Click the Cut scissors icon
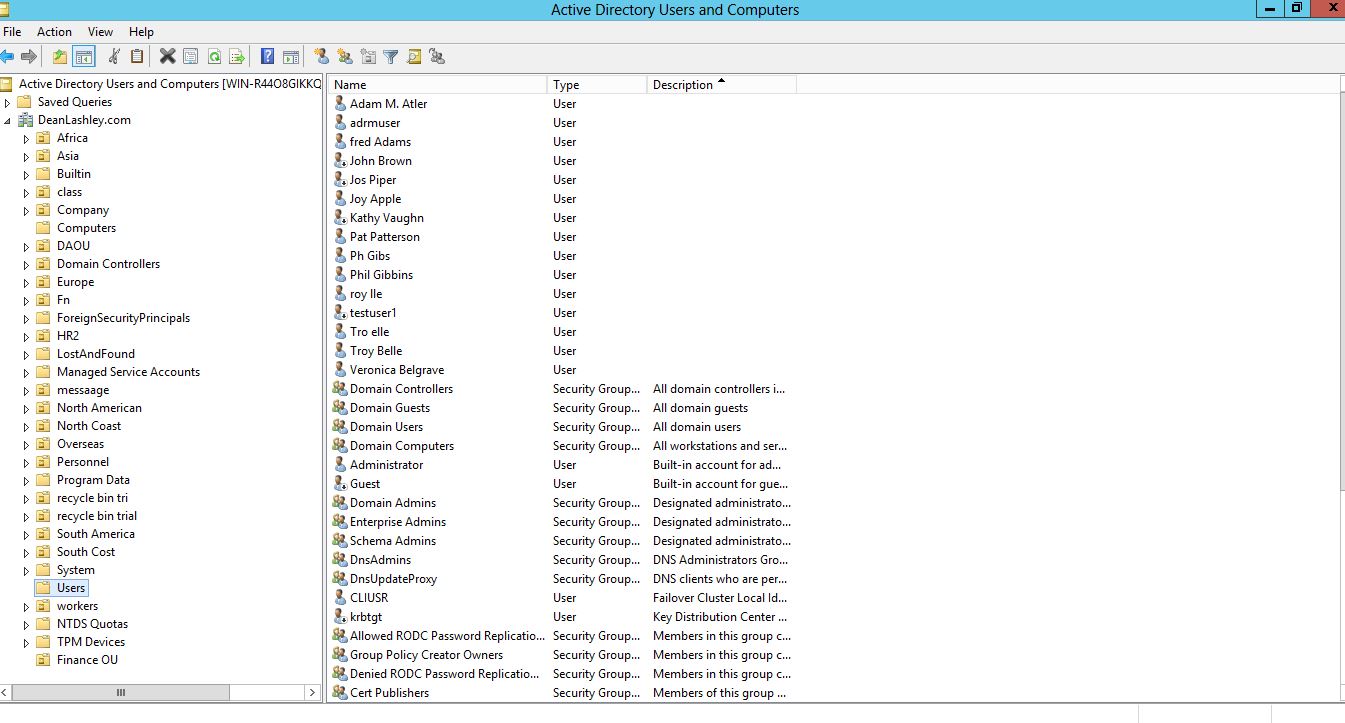 click(x=114, y=57)
